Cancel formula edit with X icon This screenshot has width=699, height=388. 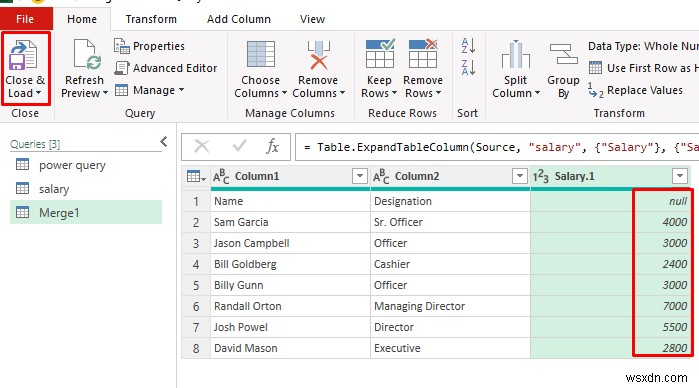202,146
